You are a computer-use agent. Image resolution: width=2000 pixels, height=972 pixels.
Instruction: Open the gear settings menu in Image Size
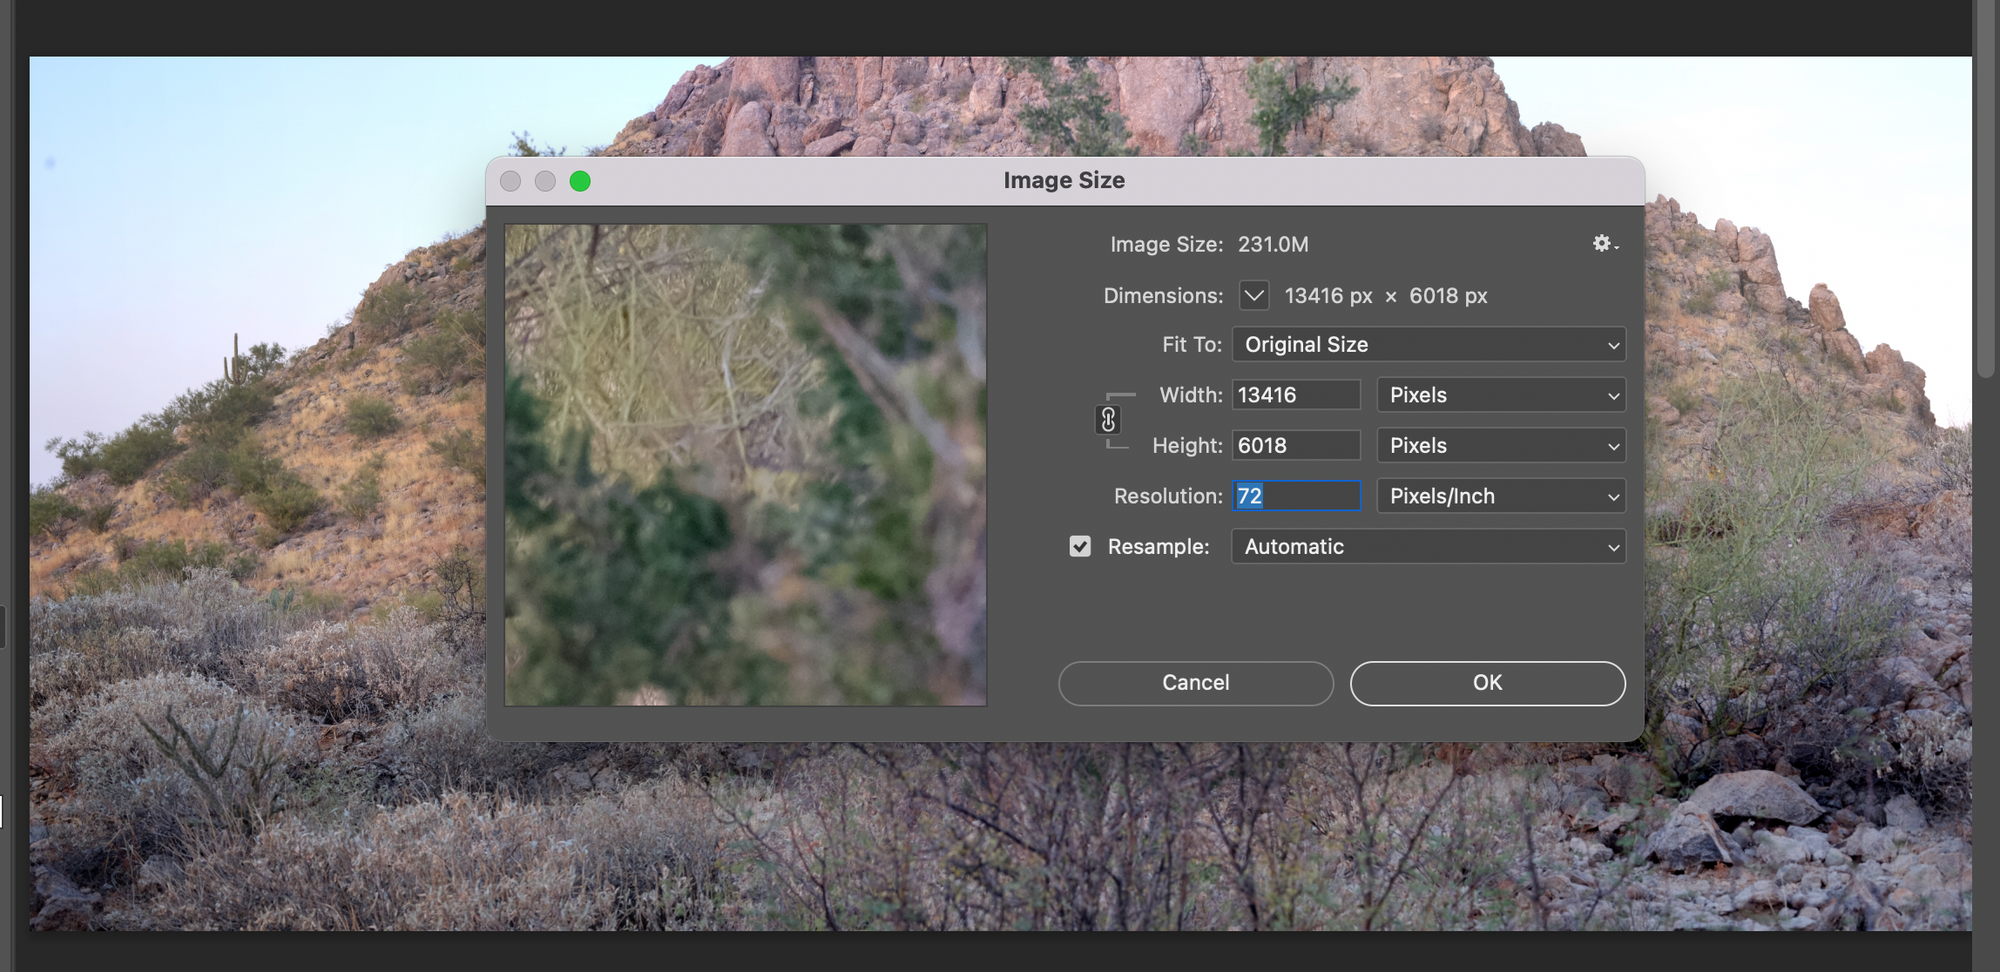point(1605,244)
